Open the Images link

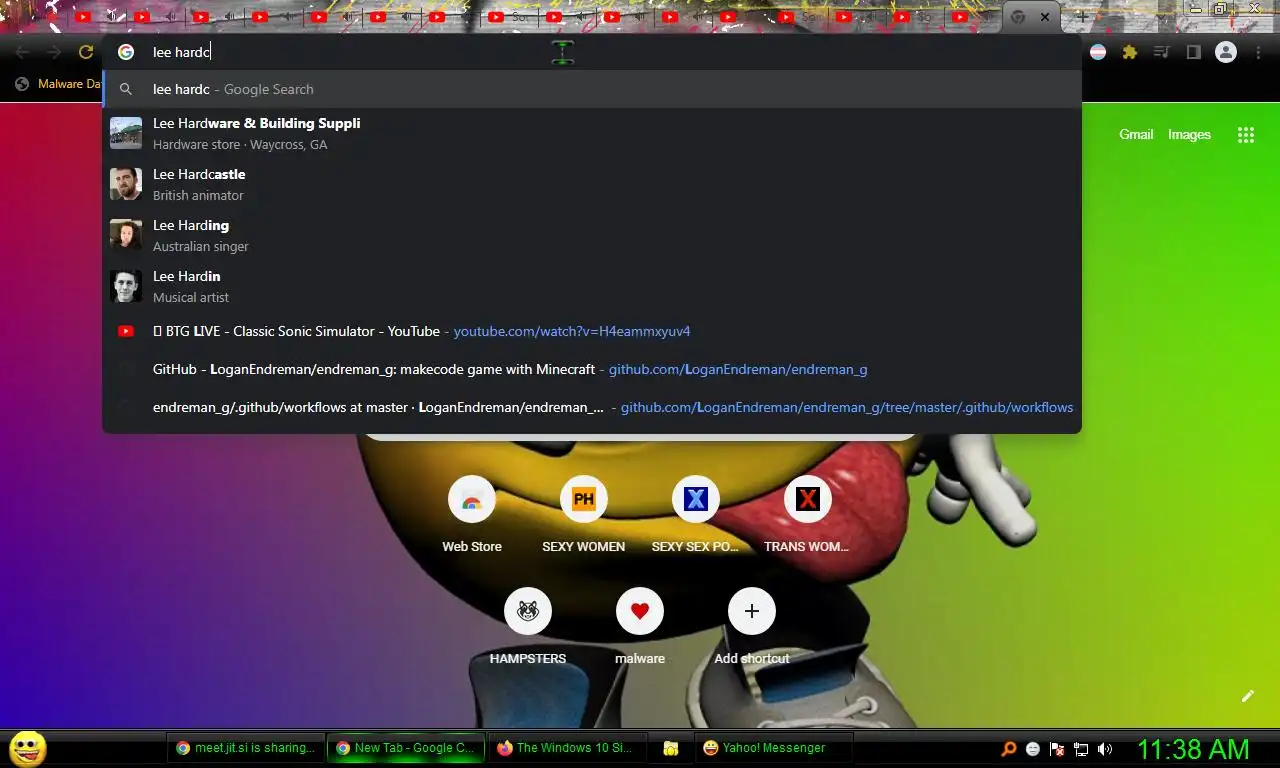coord(1189,134)
